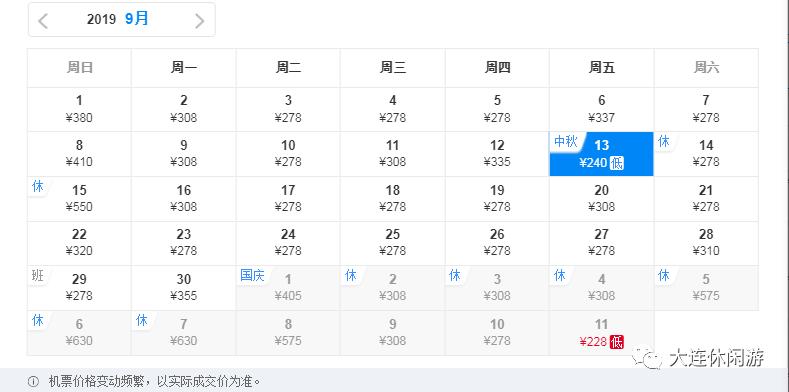Choose September 29 workday date
The image size is (789, 392).
click(79, 288)
